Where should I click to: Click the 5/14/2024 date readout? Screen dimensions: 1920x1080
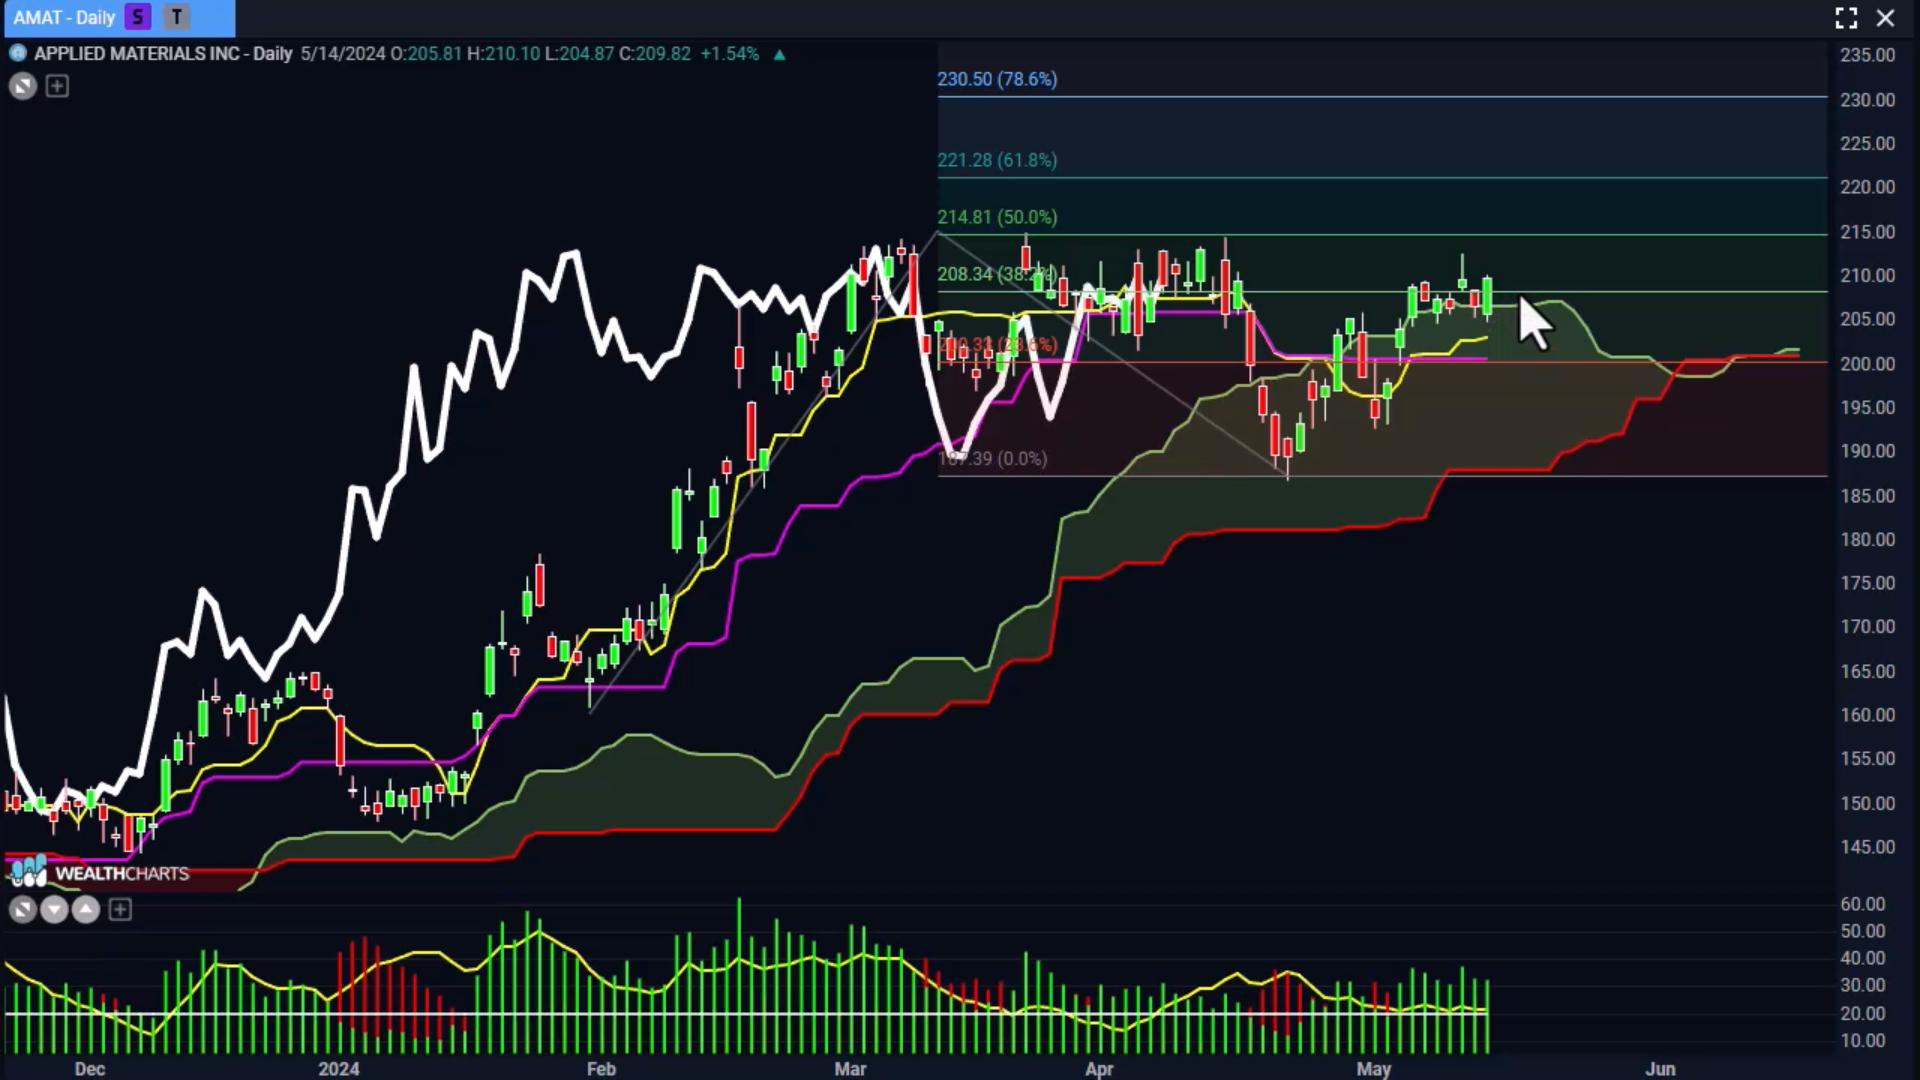pyautogui.click(x=343, y=54)
